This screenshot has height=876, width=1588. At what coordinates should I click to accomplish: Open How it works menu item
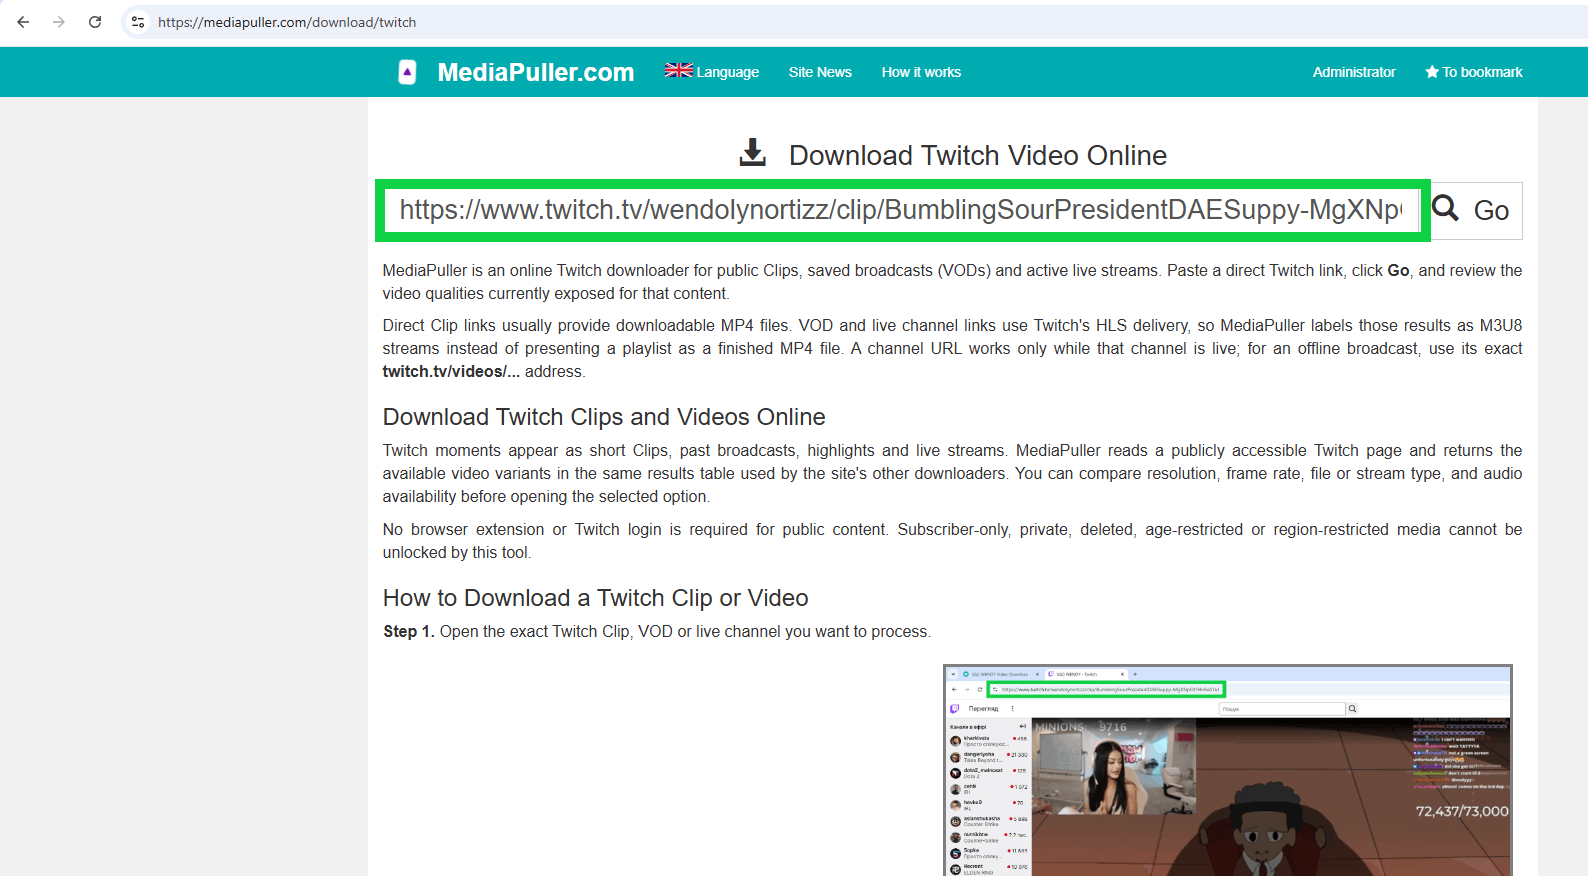921,72
